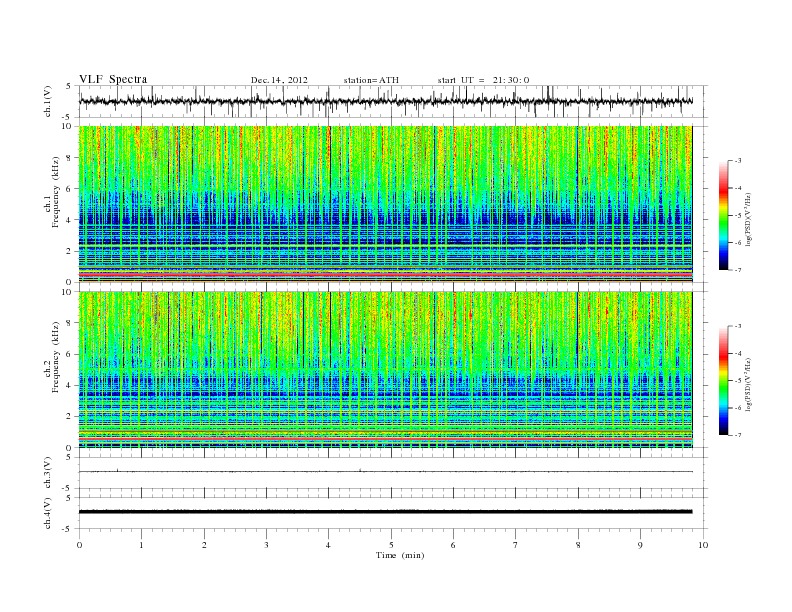Click the "VLF Spectra" plot title
This screenshot has height=612, width=792.
click(x=113, y=79)
